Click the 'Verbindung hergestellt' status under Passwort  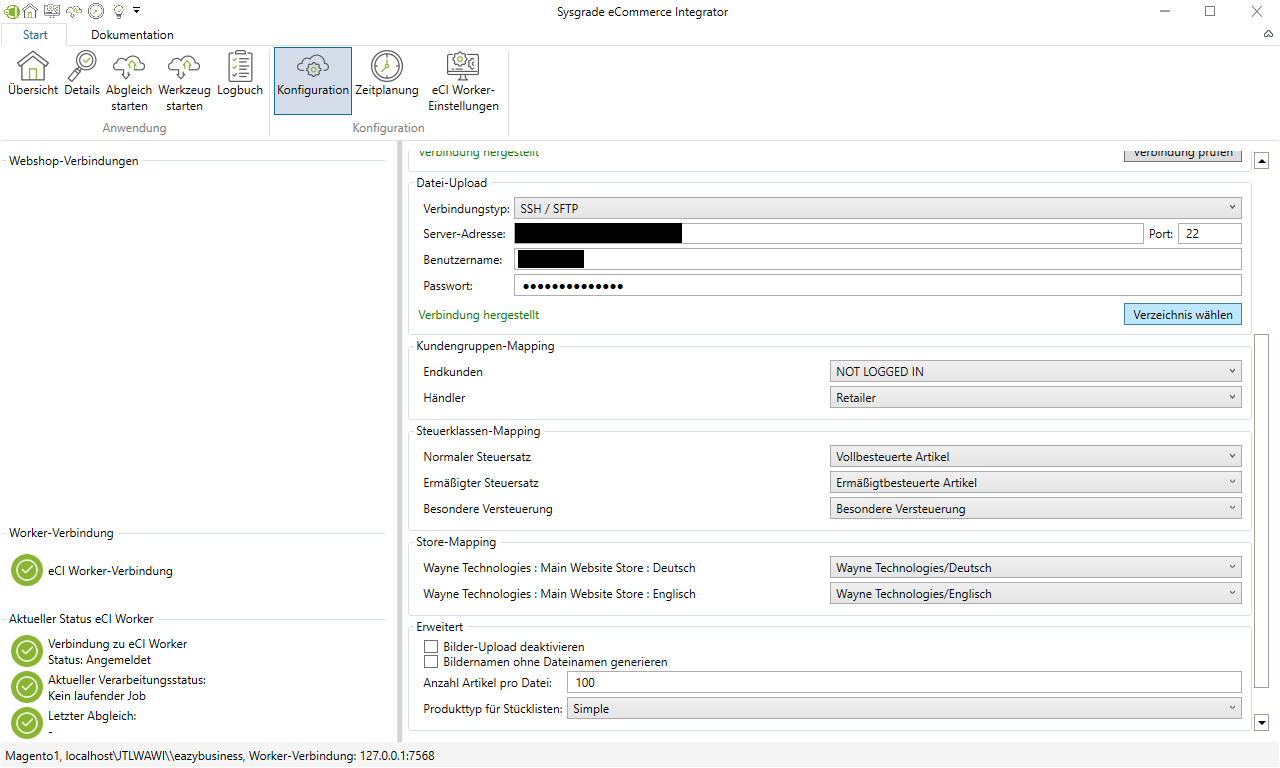pos(479,314)
